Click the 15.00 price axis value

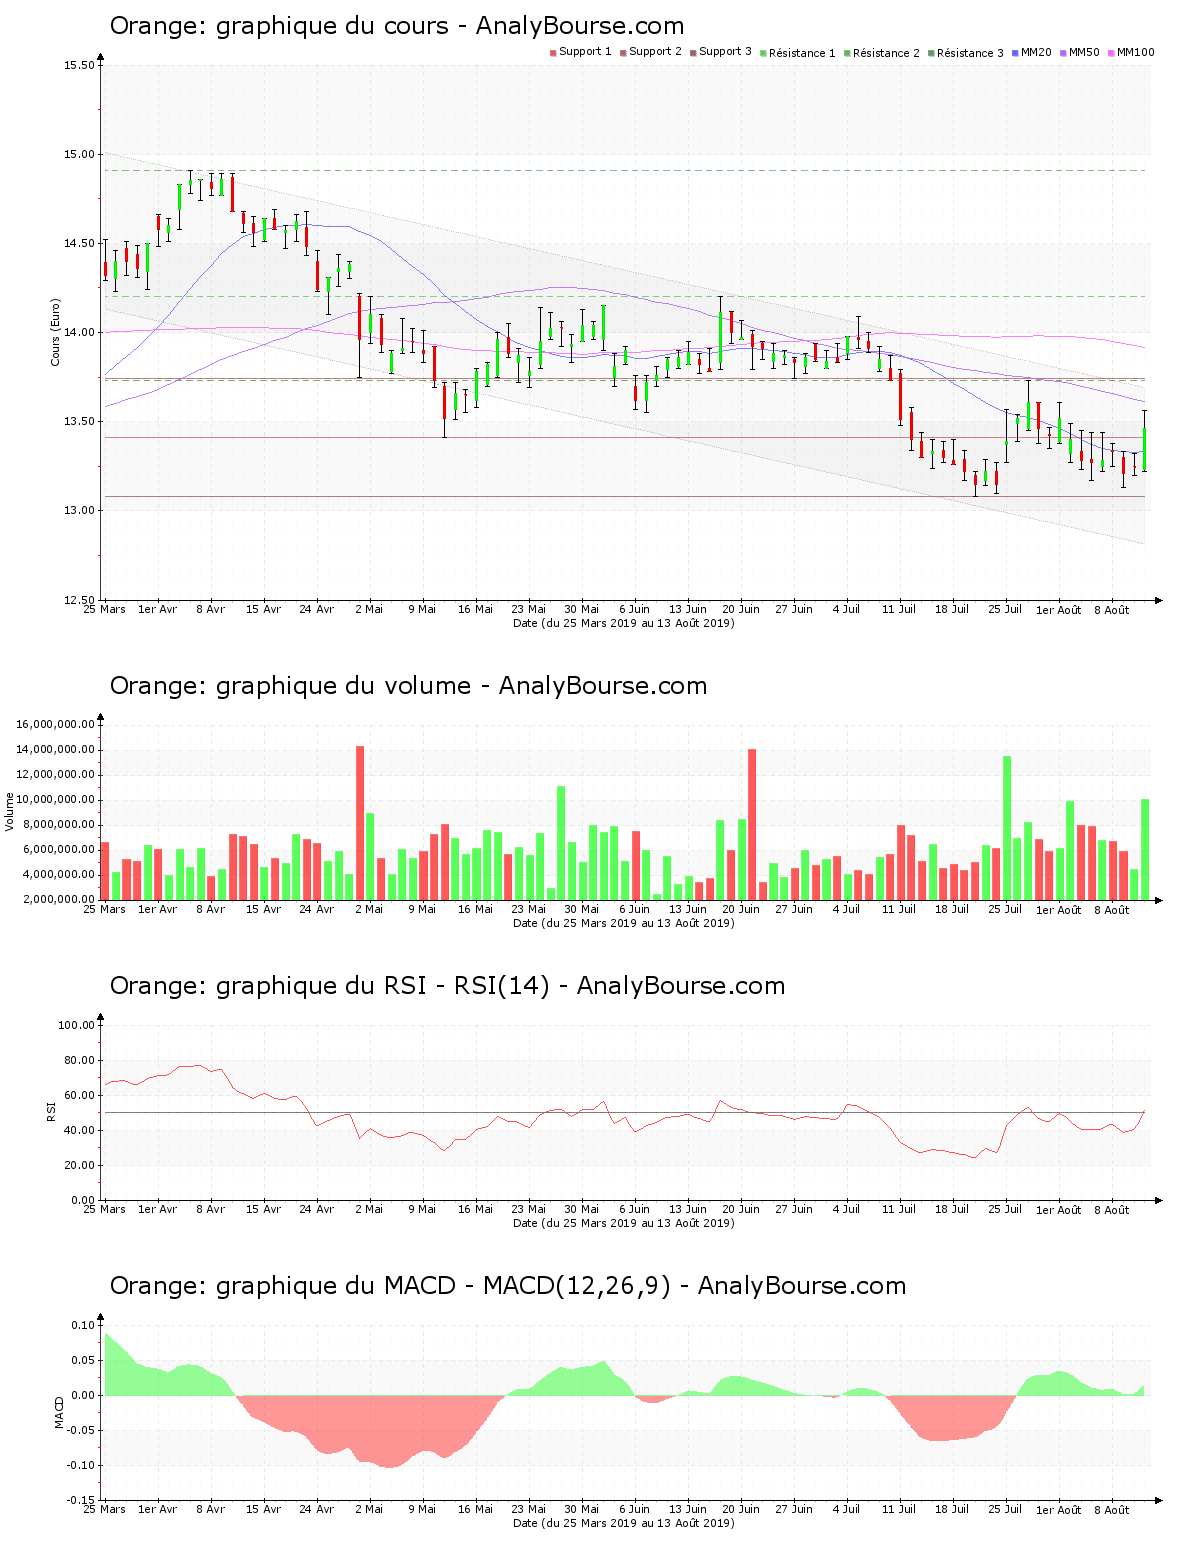click(x=79, y=155)
